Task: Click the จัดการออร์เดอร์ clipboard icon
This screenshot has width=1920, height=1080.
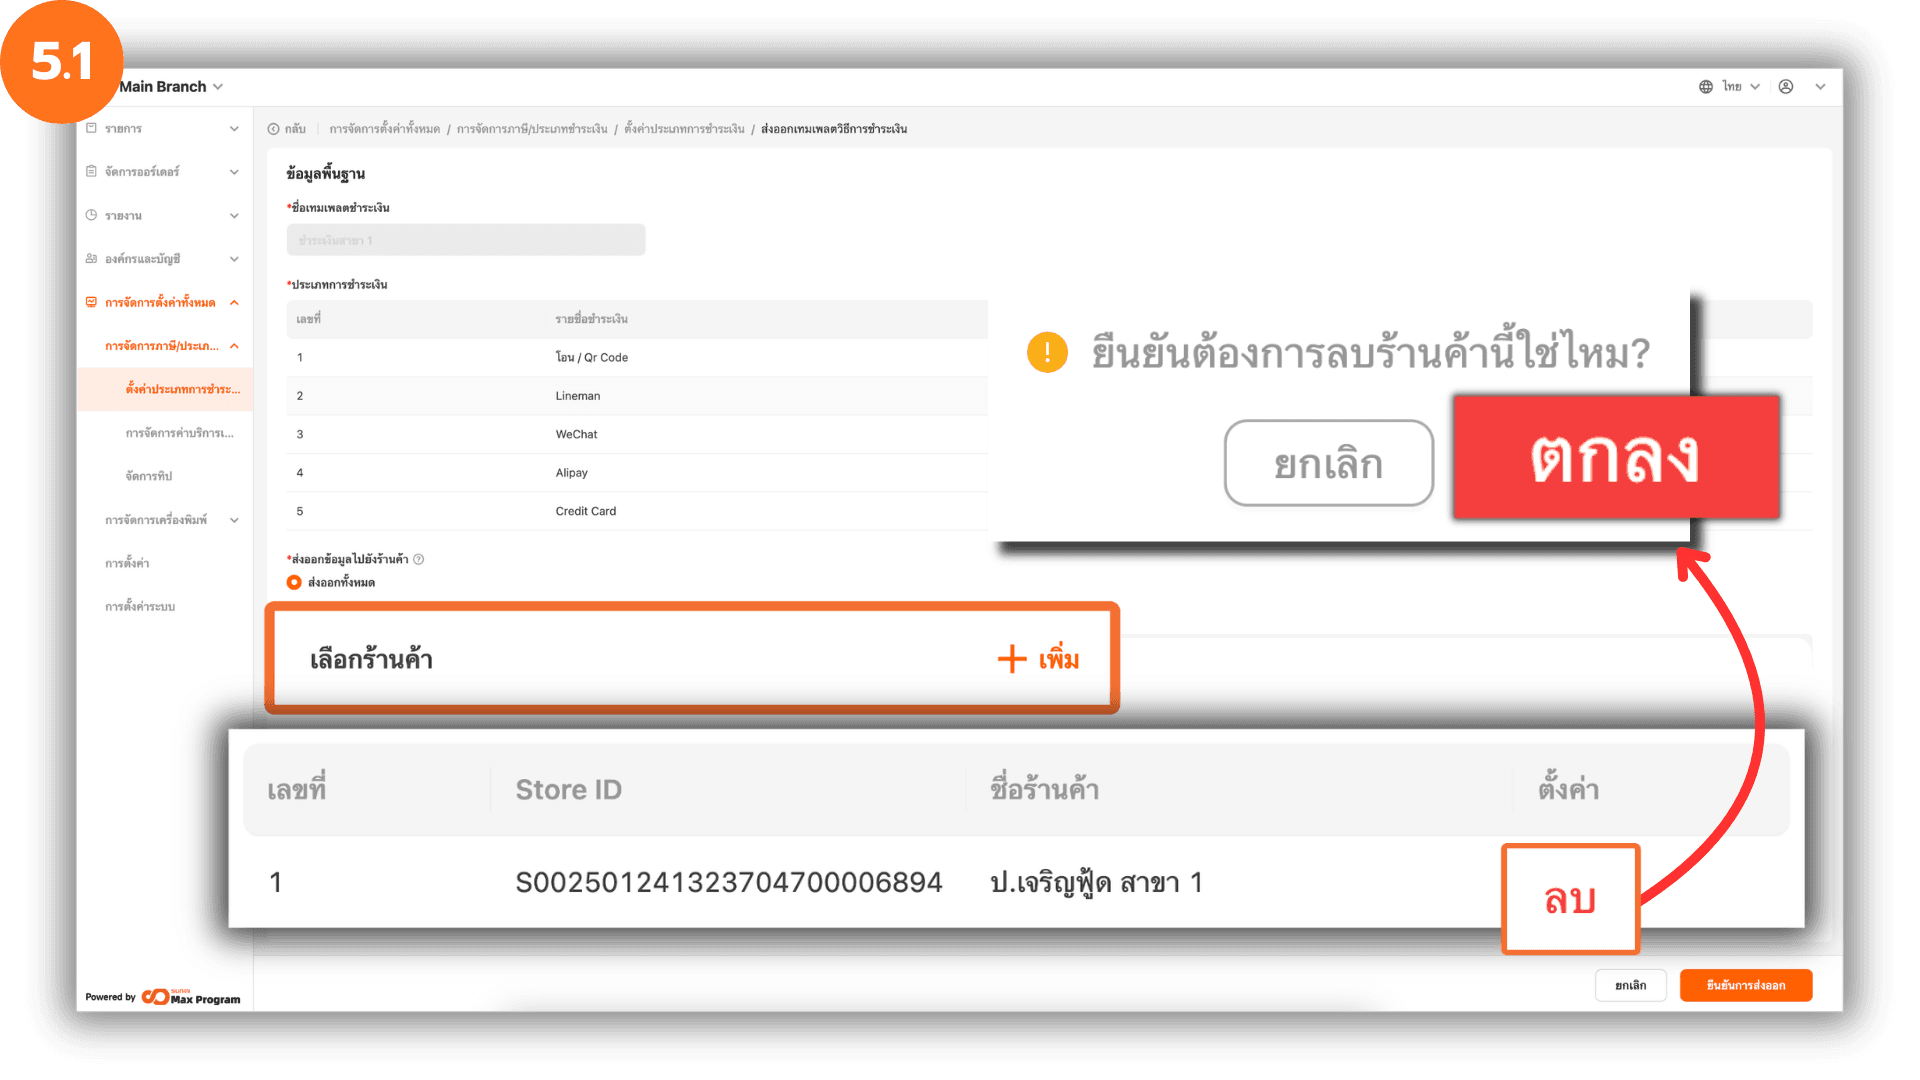Action: pos(92,171)
